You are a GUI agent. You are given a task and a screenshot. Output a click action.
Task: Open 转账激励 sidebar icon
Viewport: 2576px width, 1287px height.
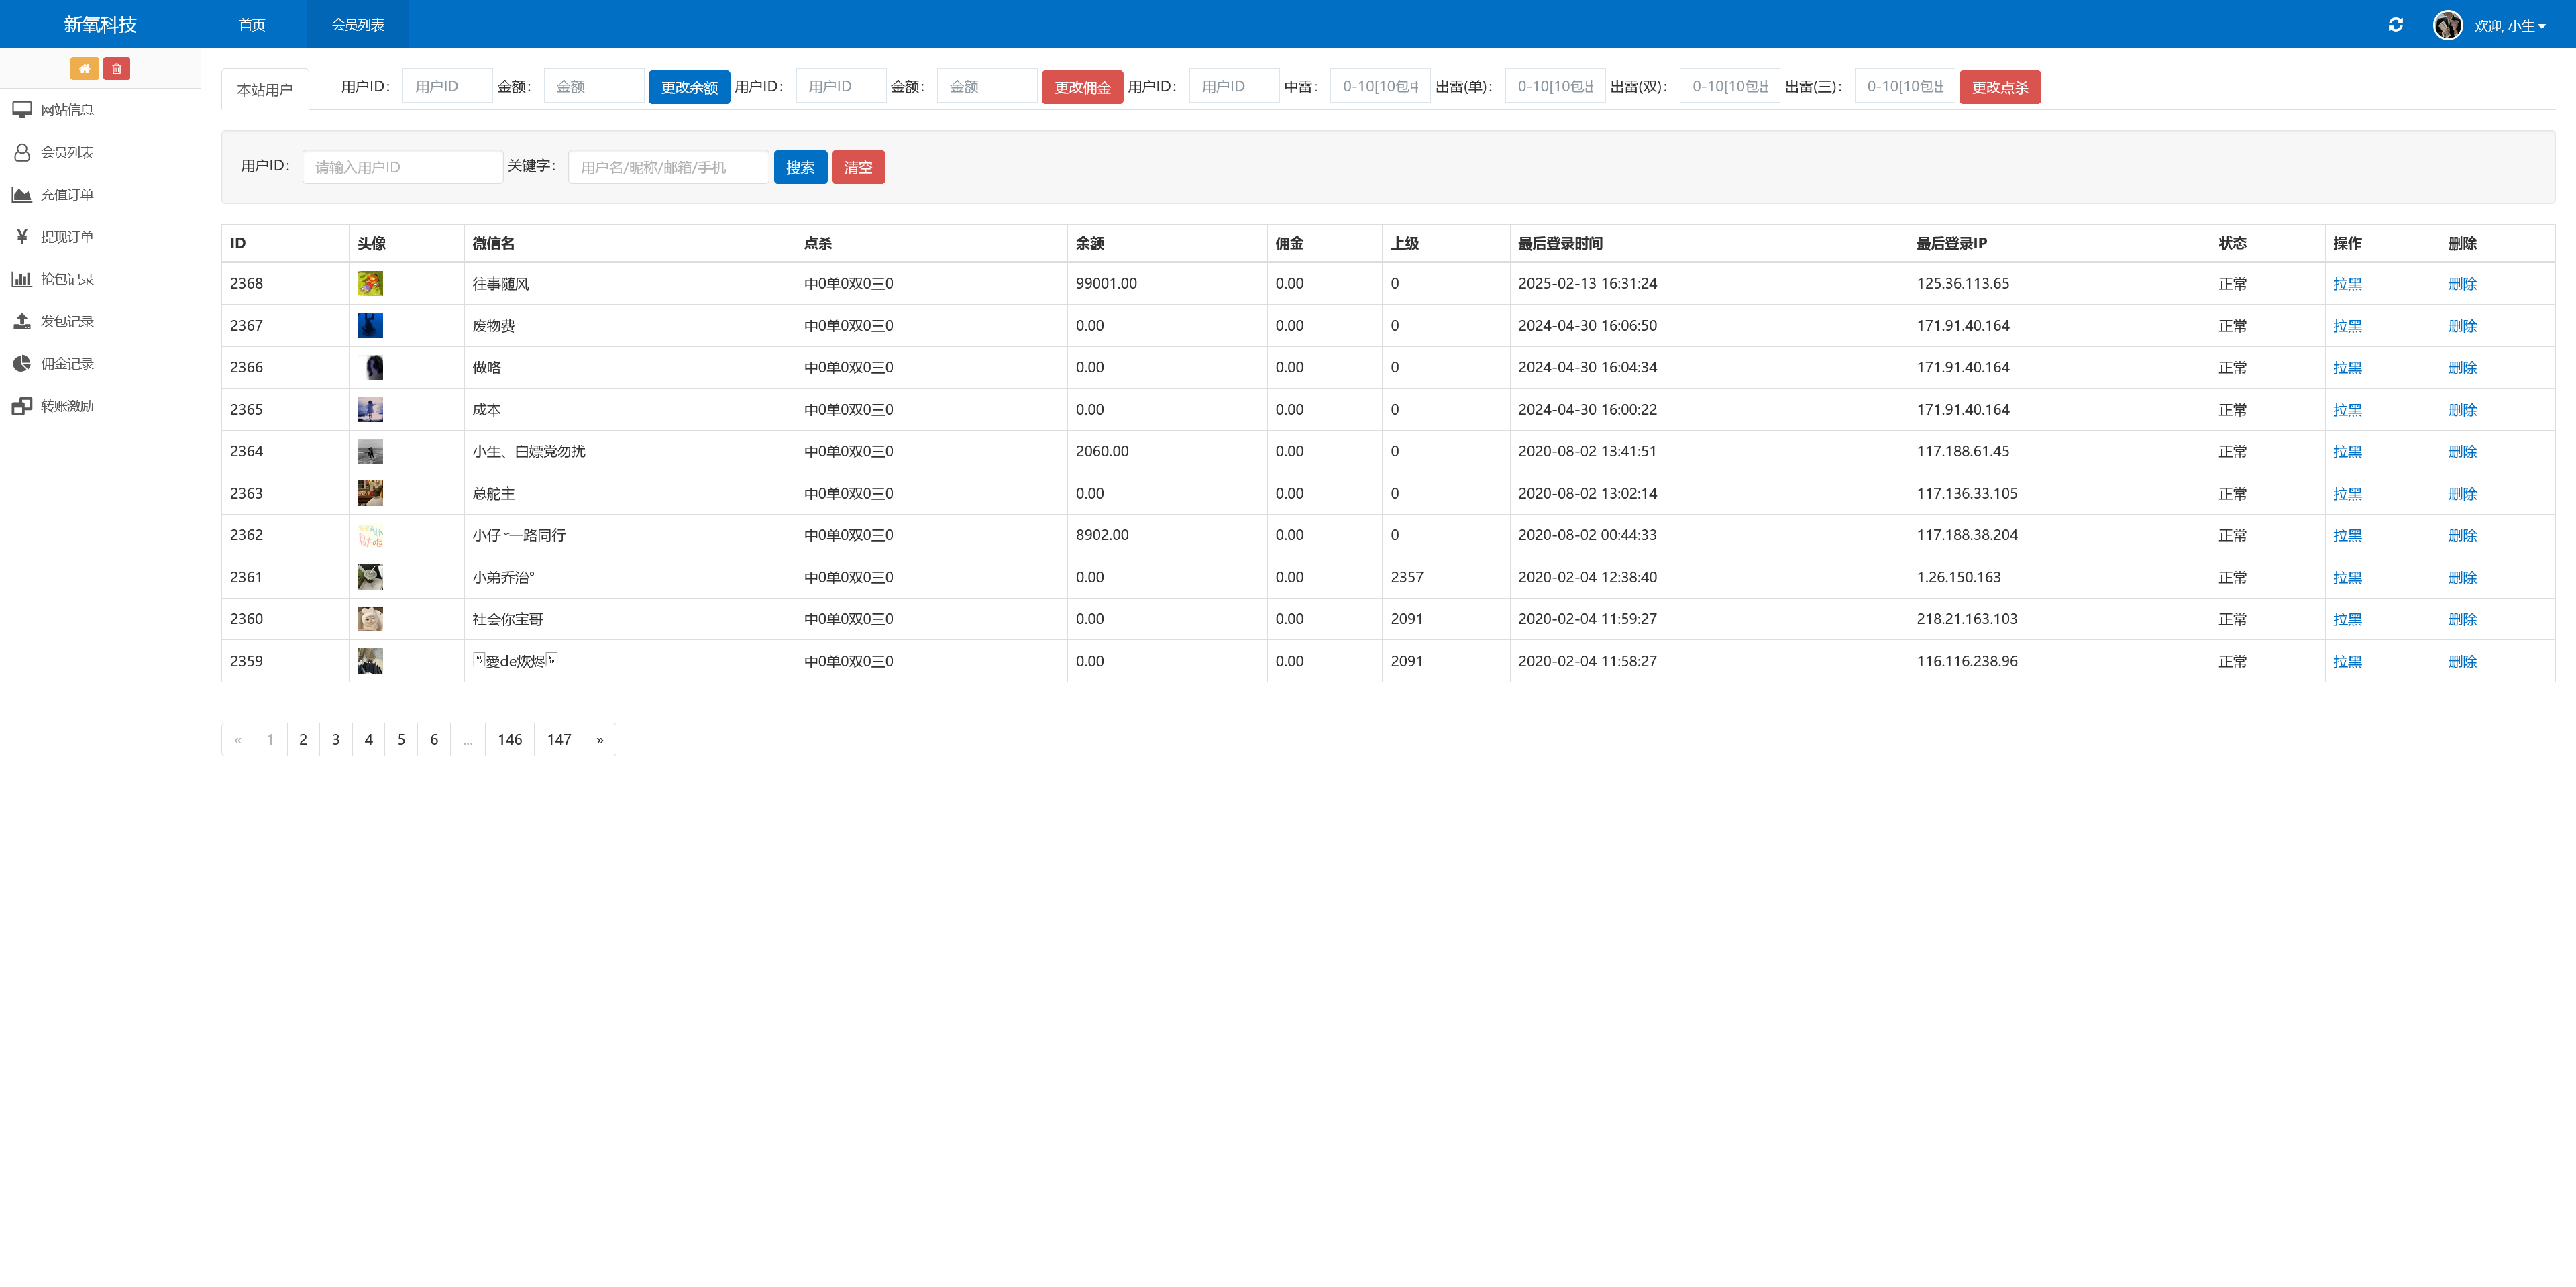pyautogui.click(x=22, y=406)
